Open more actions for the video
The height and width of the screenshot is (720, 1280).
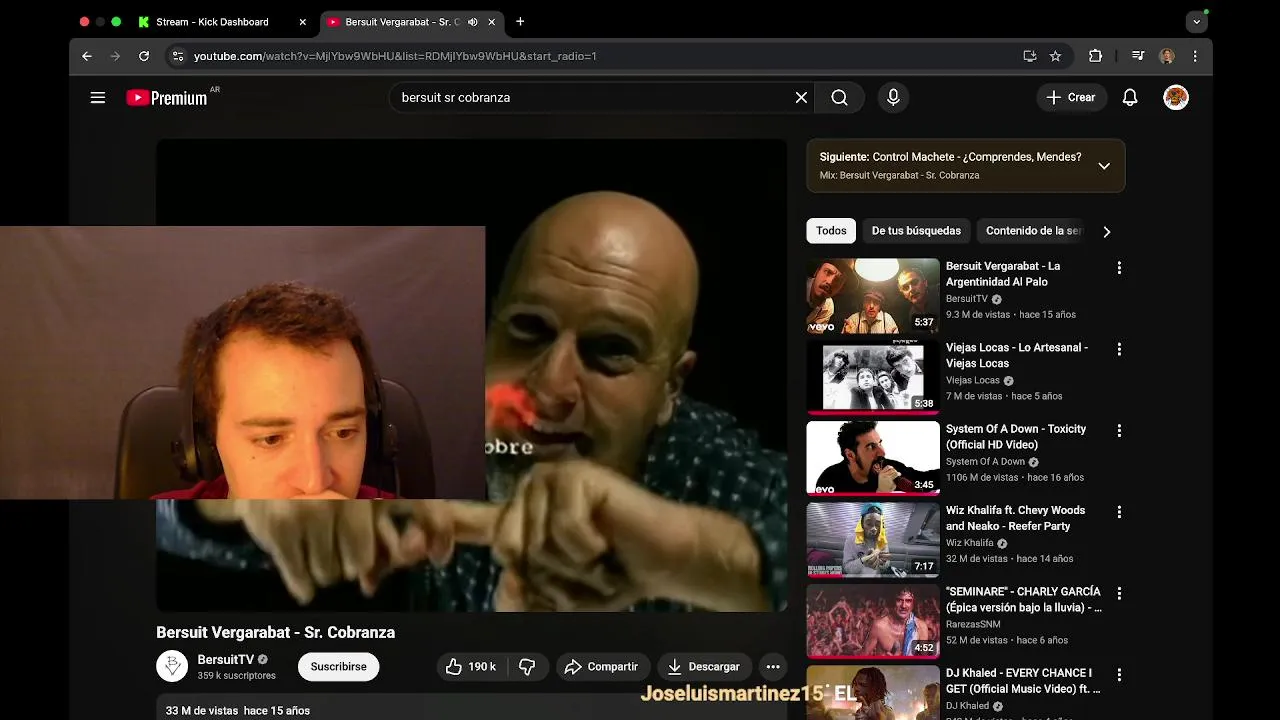tap(773, 667)
